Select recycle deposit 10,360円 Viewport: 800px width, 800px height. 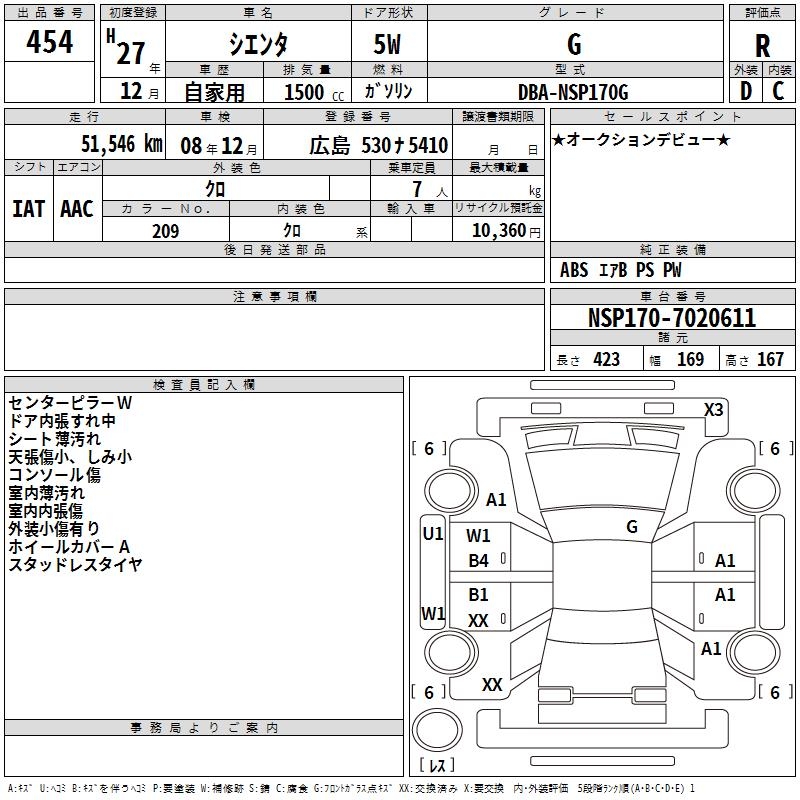(506, 231)
